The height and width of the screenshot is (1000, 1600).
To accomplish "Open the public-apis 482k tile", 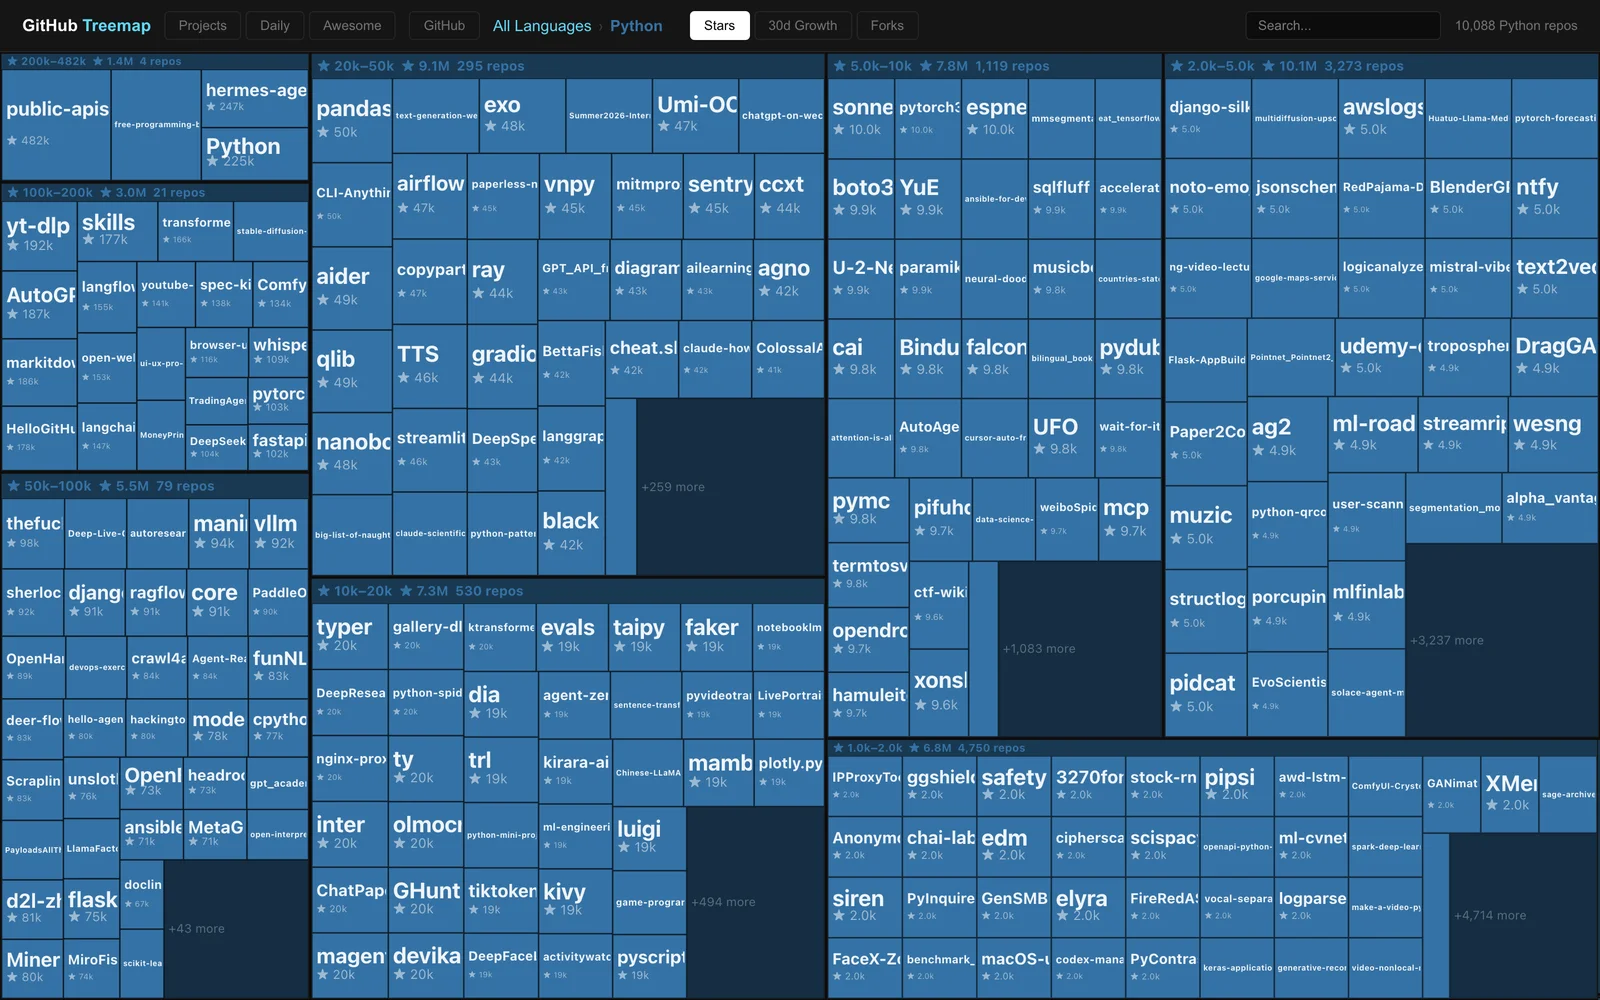I will [x=57, y=125].
